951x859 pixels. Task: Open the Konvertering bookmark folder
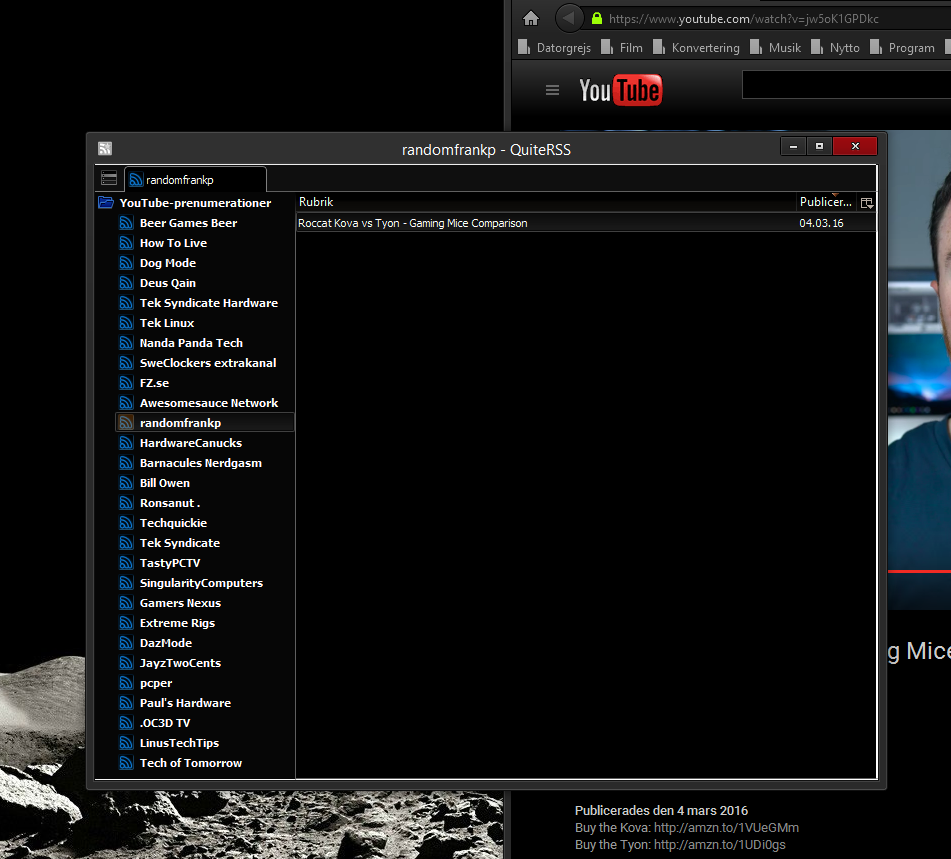[x=696, y=47]
